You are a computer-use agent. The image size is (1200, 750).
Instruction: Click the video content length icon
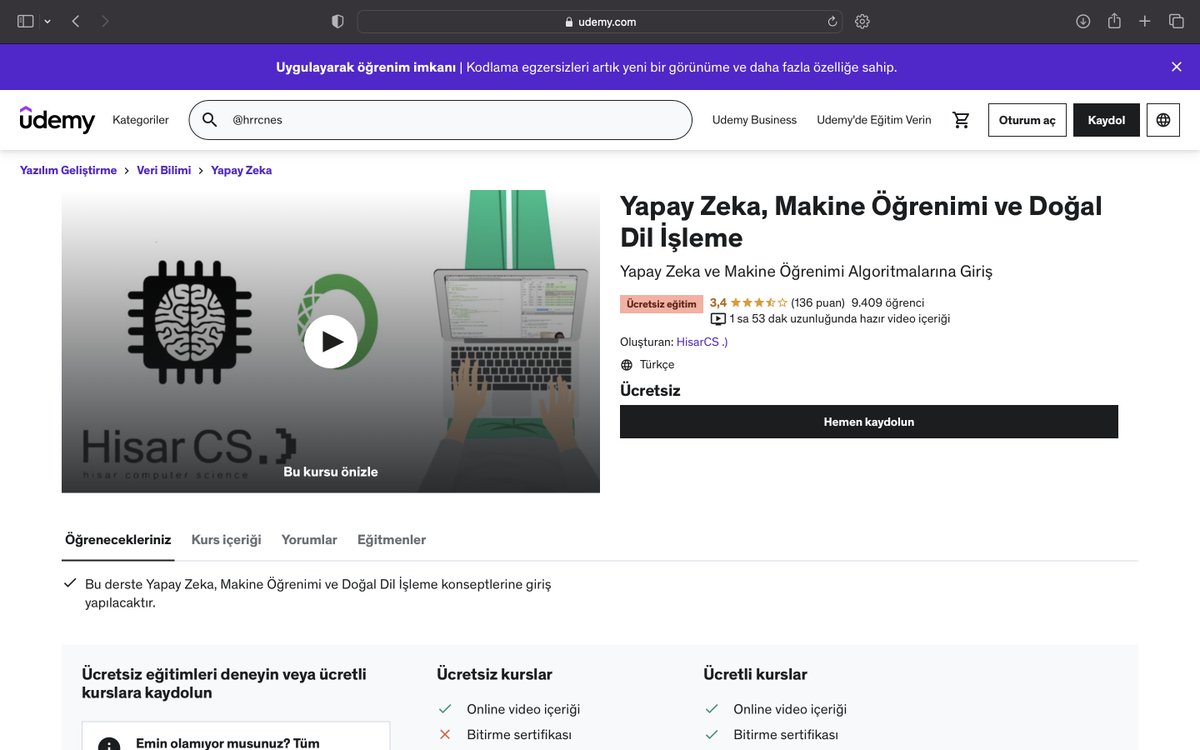718,319
